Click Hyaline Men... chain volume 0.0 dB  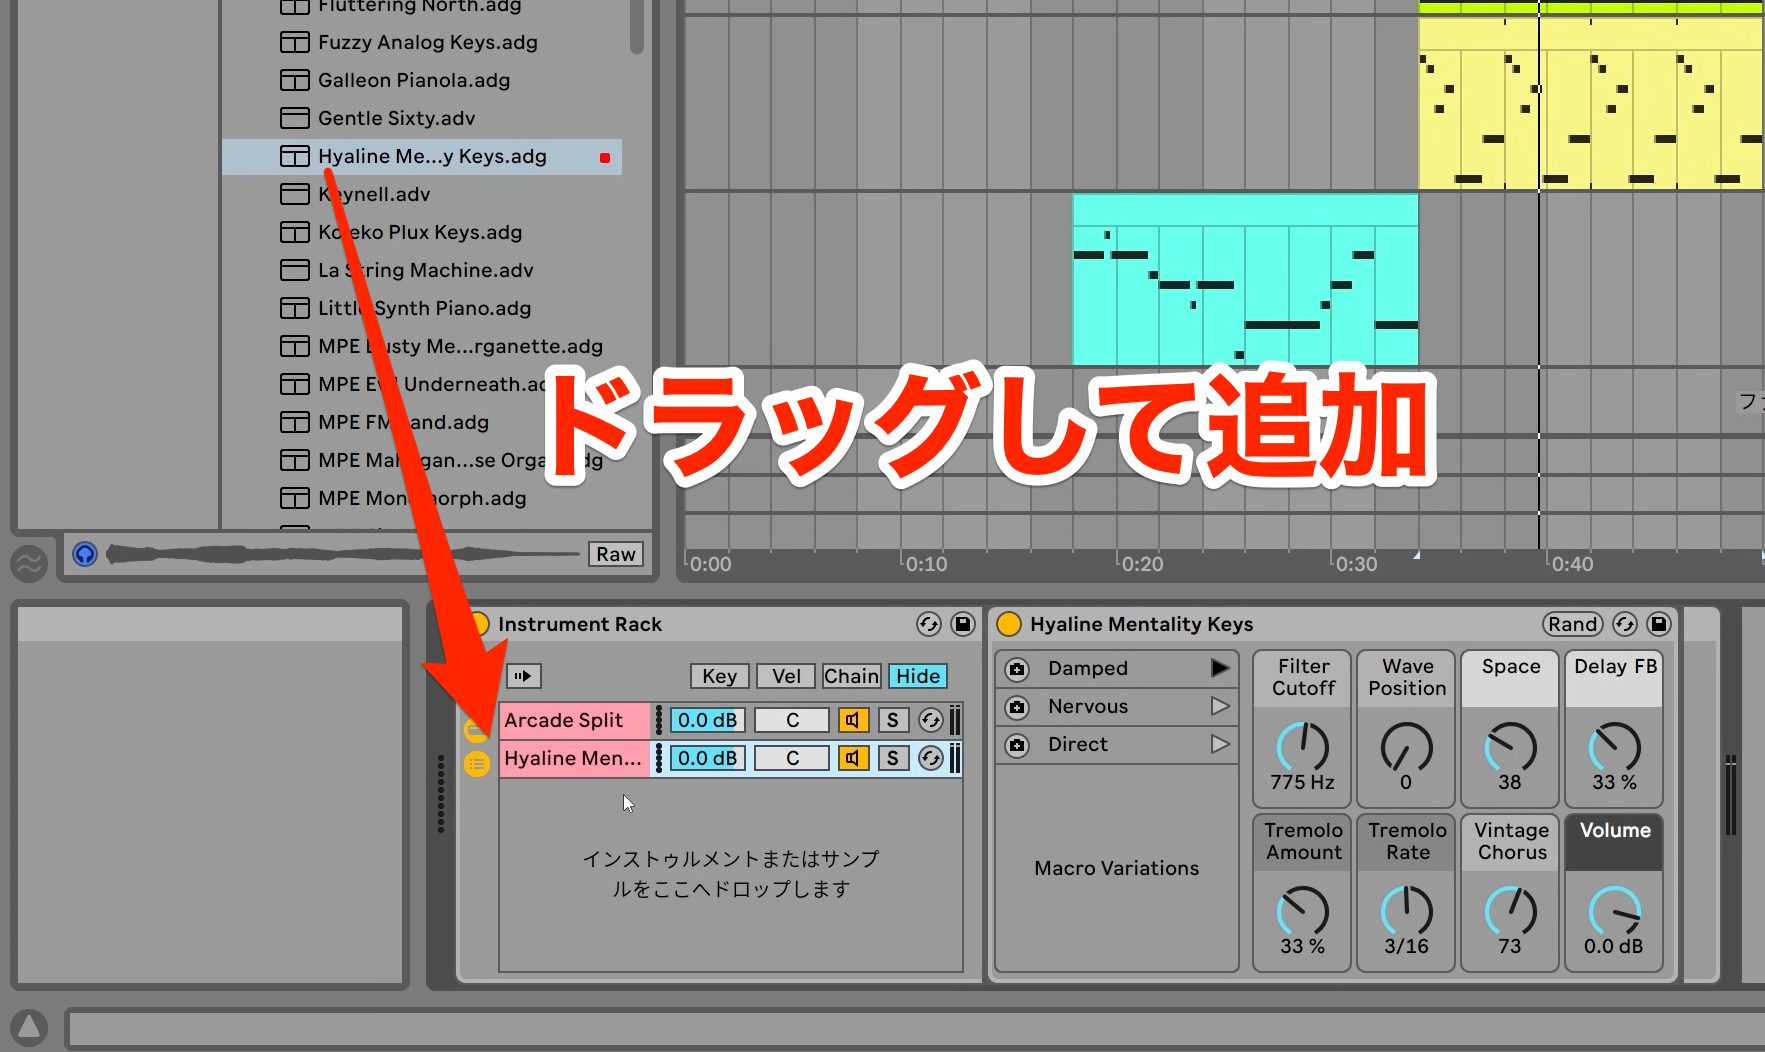[707, 758]
